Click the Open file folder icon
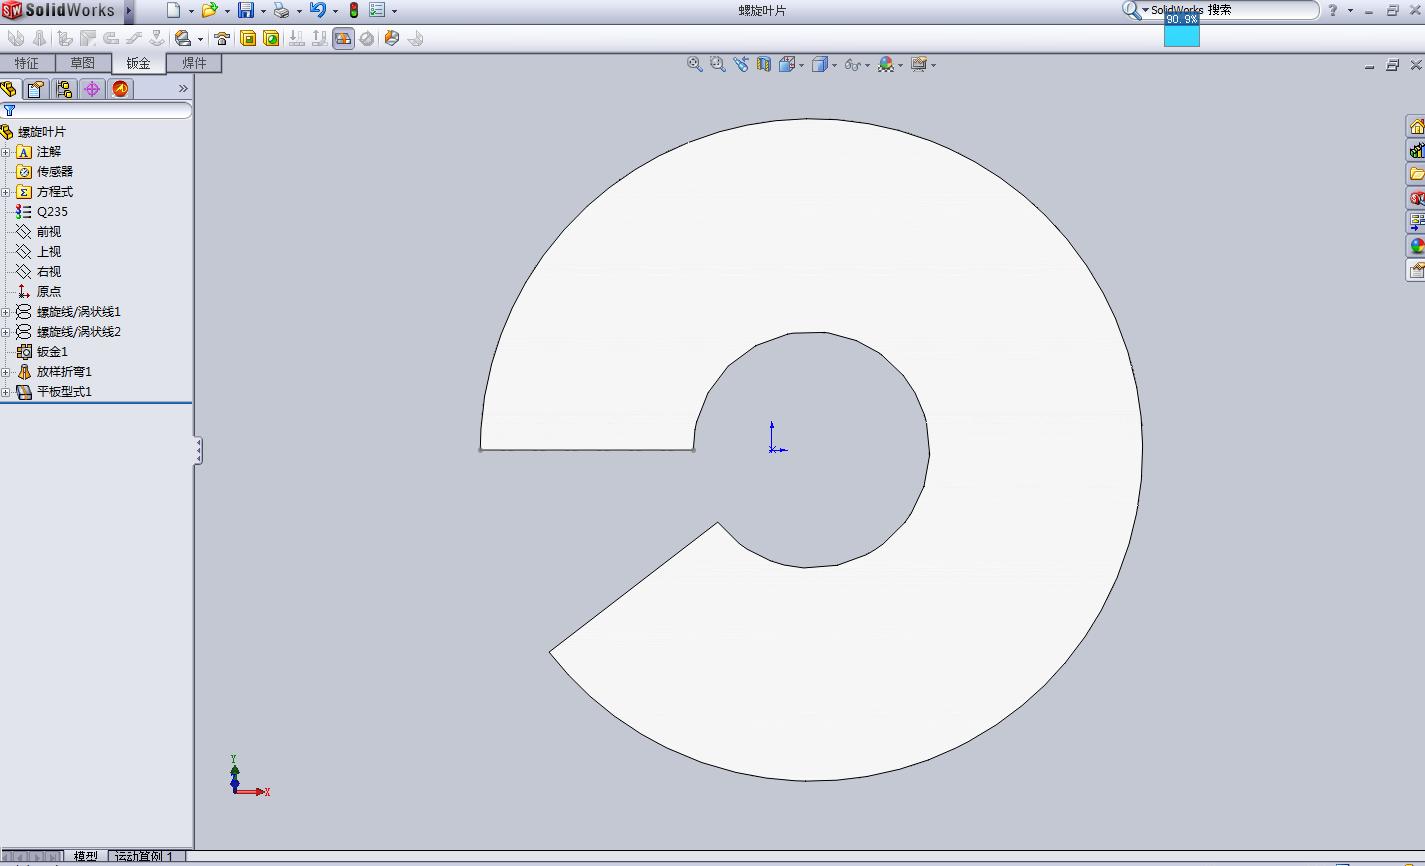 (x=210, y=10)
